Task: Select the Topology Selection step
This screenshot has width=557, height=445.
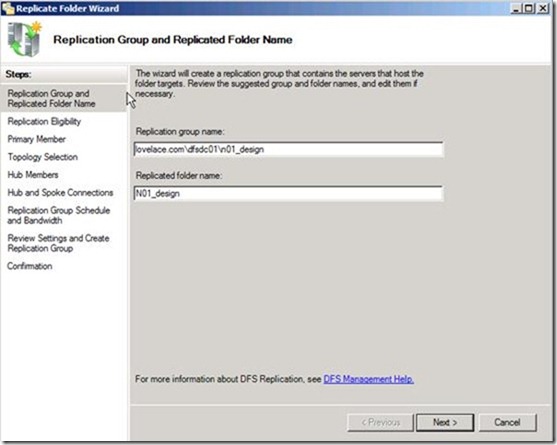Action: 43,157
